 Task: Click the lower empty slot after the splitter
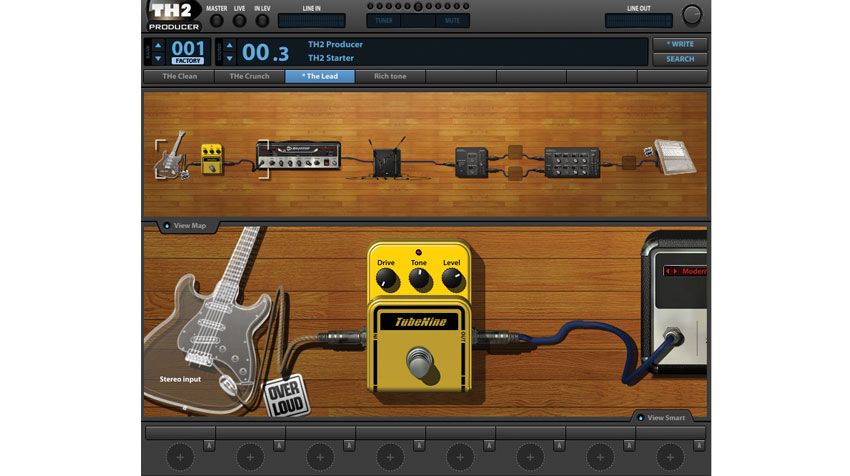(515, 173)
